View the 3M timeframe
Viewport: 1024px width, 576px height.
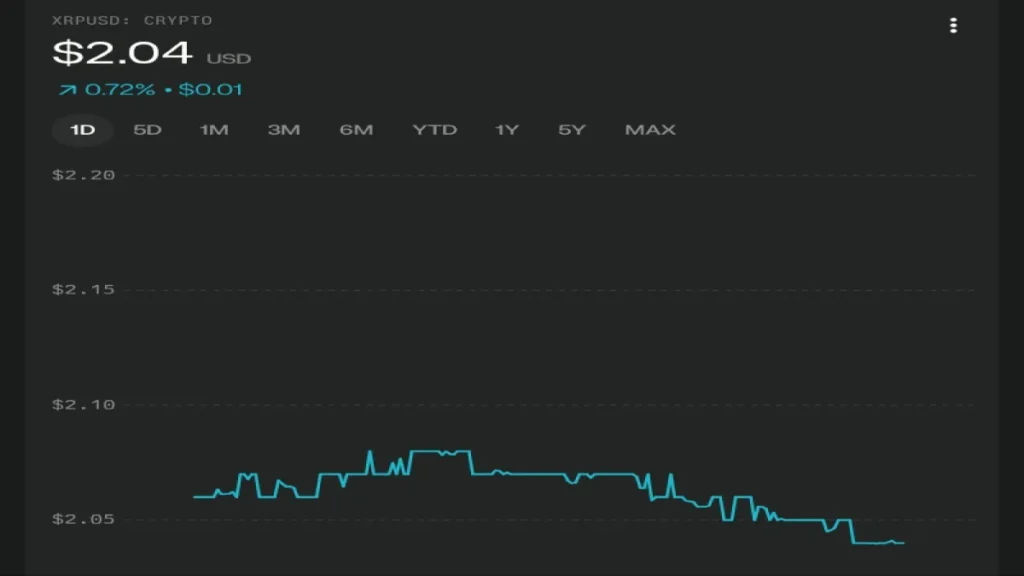(284, 130)
